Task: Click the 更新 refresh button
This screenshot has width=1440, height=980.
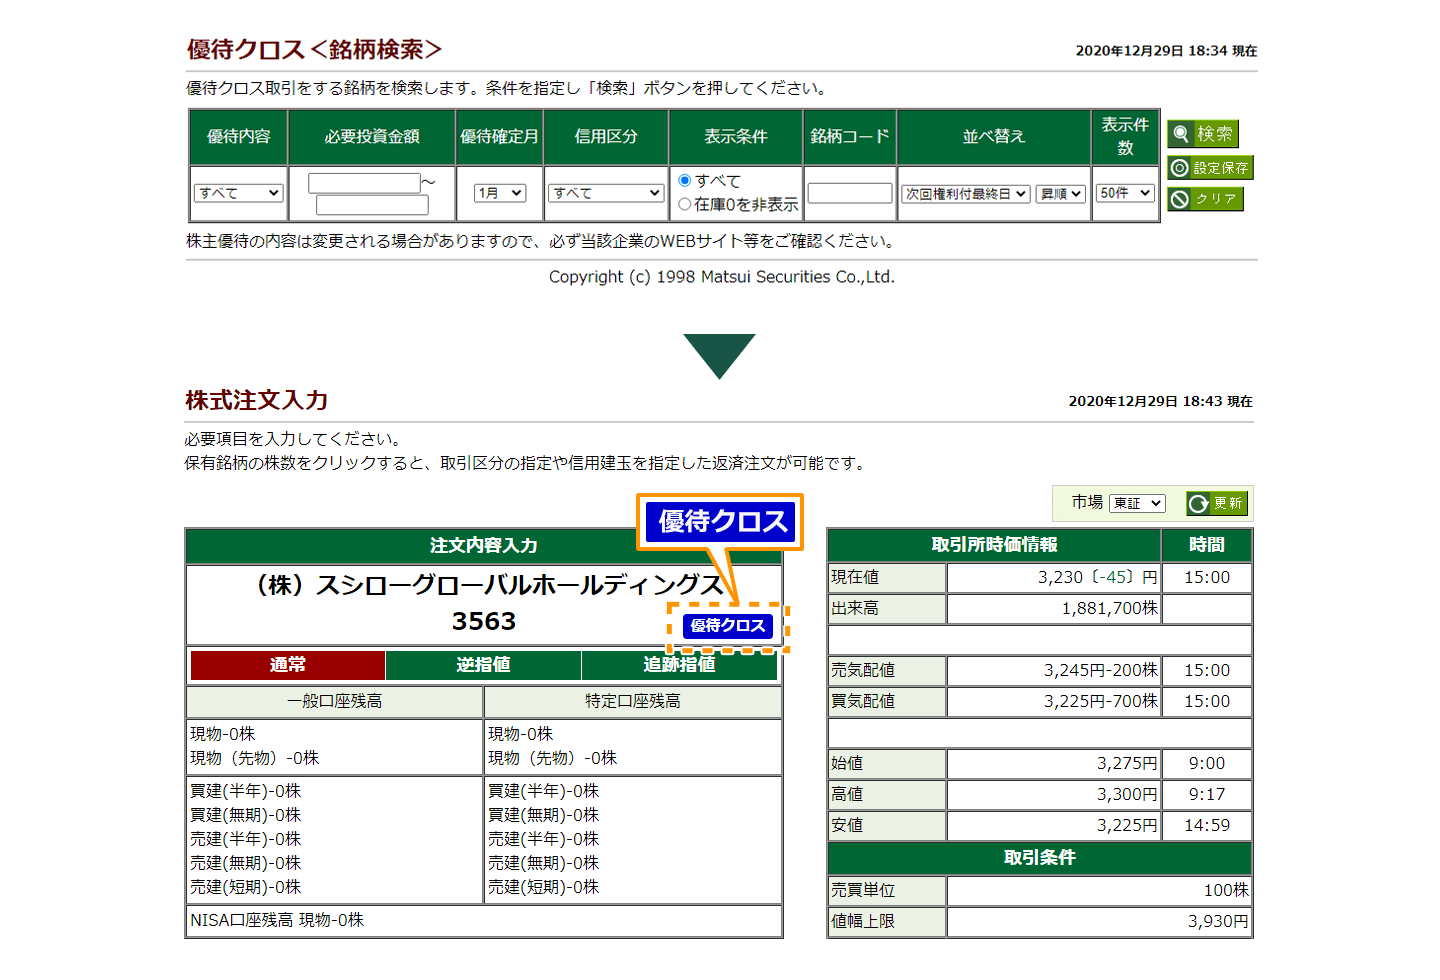Action: (1217, 503)
